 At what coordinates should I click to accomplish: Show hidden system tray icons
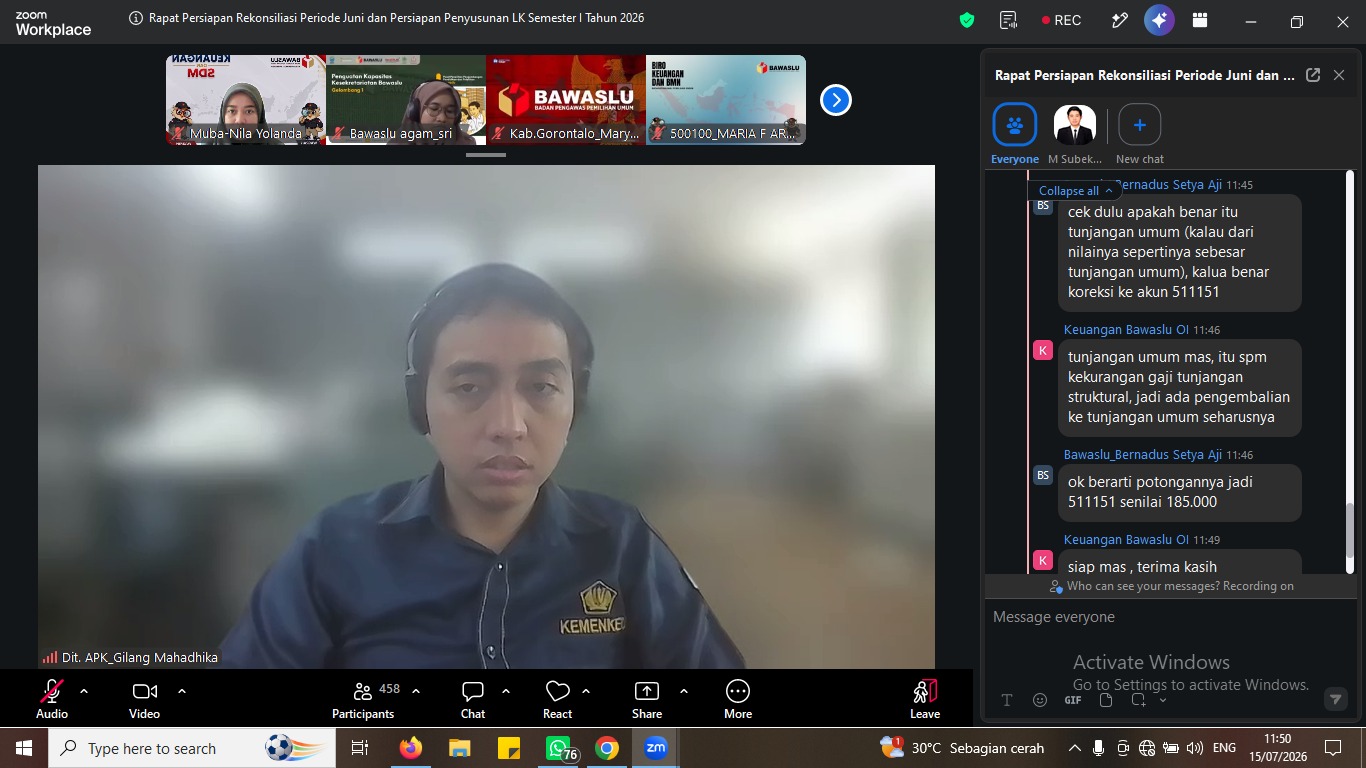point(1075,748)
